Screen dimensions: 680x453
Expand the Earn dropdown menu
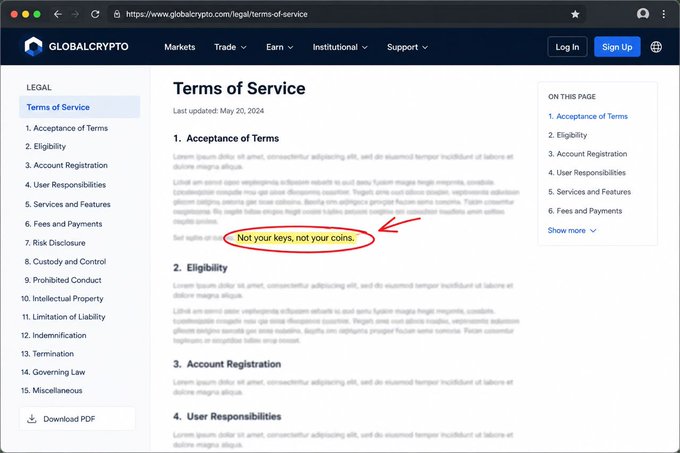click(280, 47)
